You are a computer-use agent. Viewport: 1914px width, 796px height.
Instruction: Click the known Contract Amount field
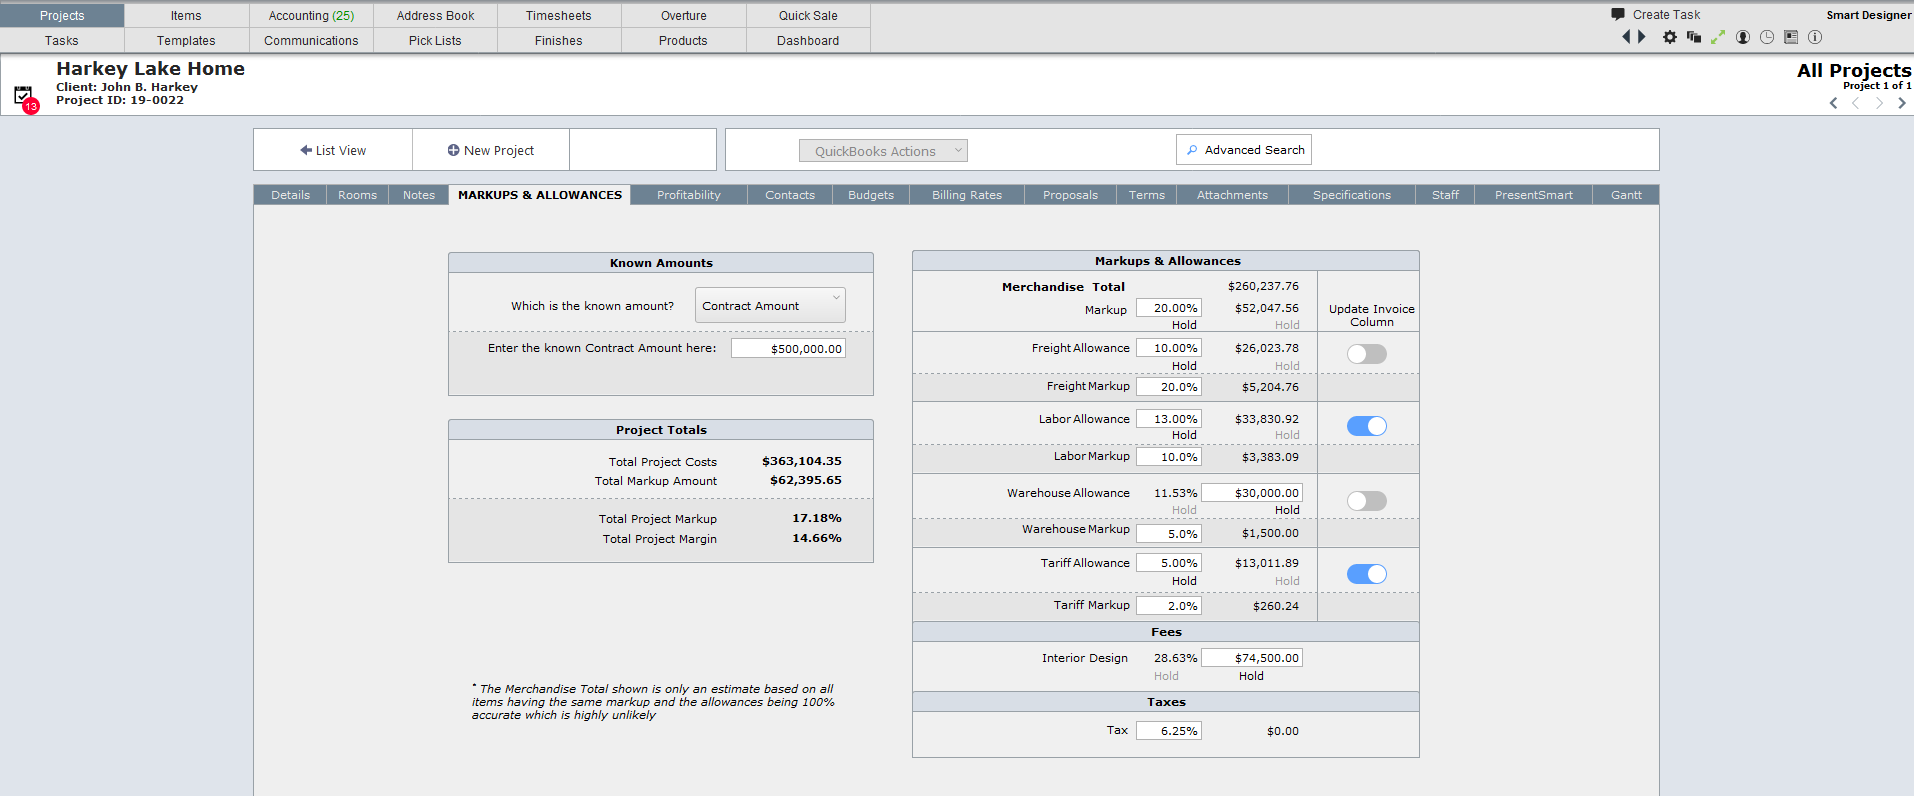788,348
